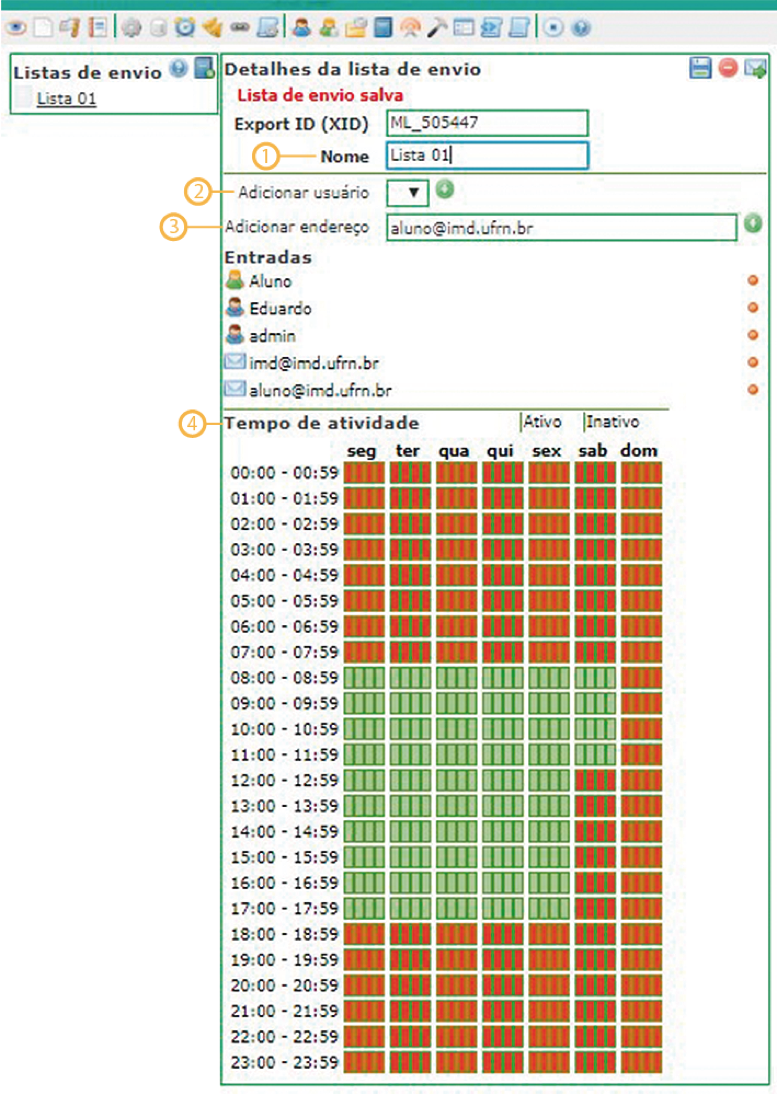Open the publishers antenna icon

410,28
